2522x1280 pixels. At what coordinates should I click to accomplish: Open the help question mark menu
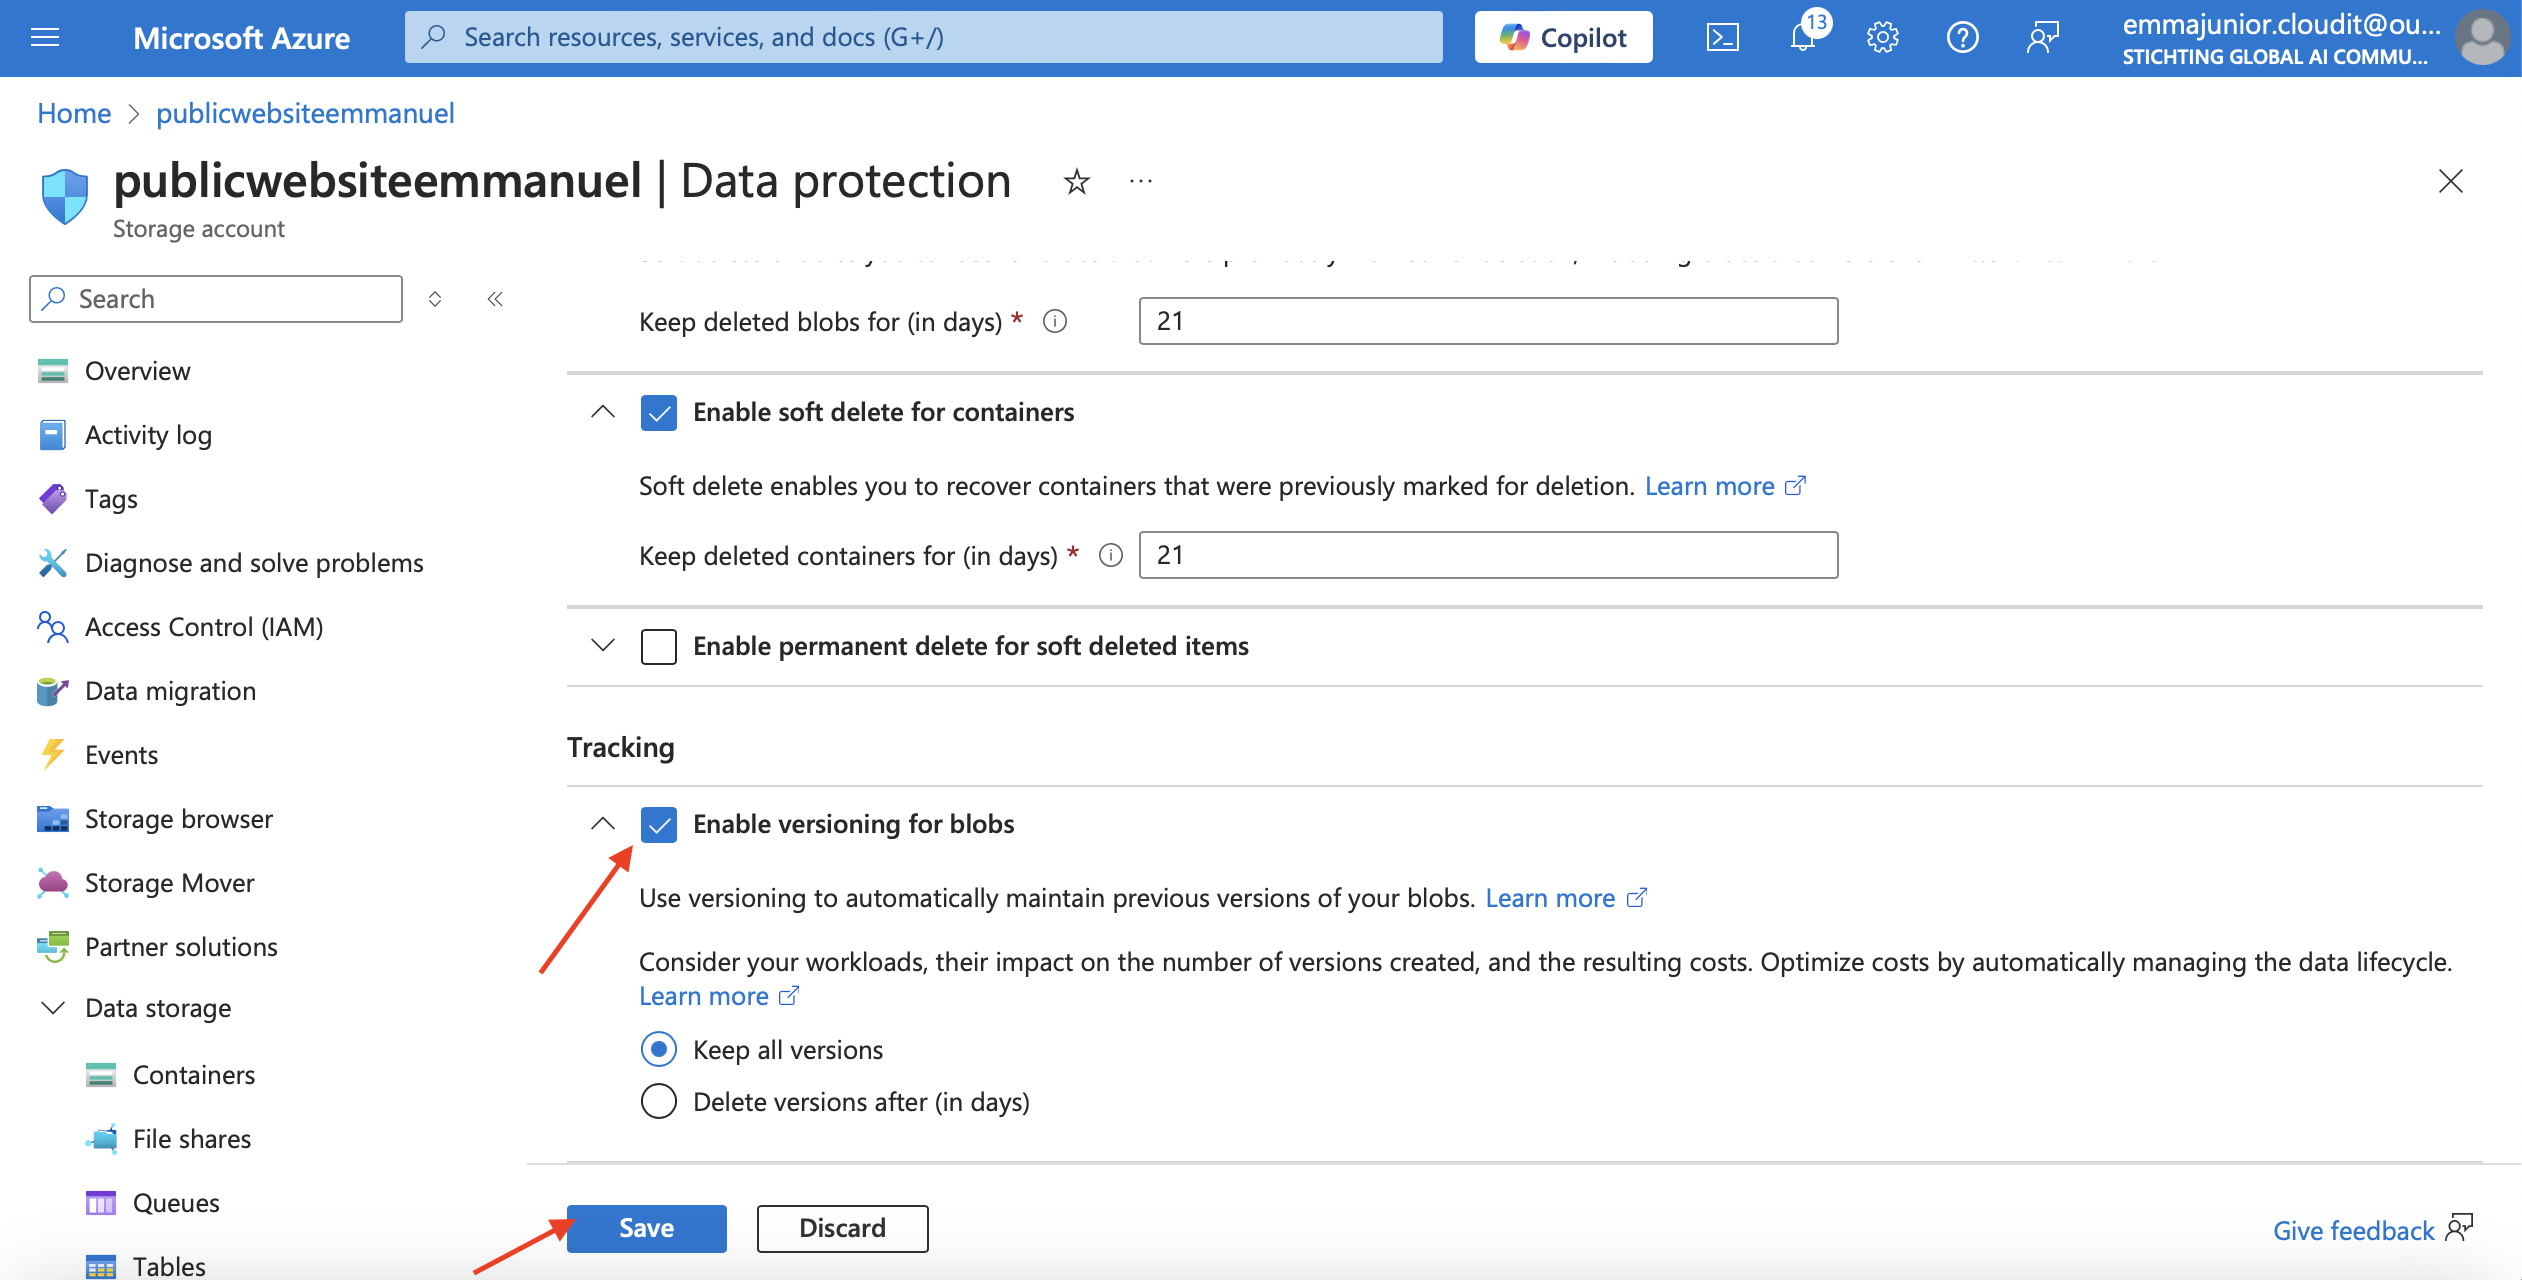pos(1962,38)
